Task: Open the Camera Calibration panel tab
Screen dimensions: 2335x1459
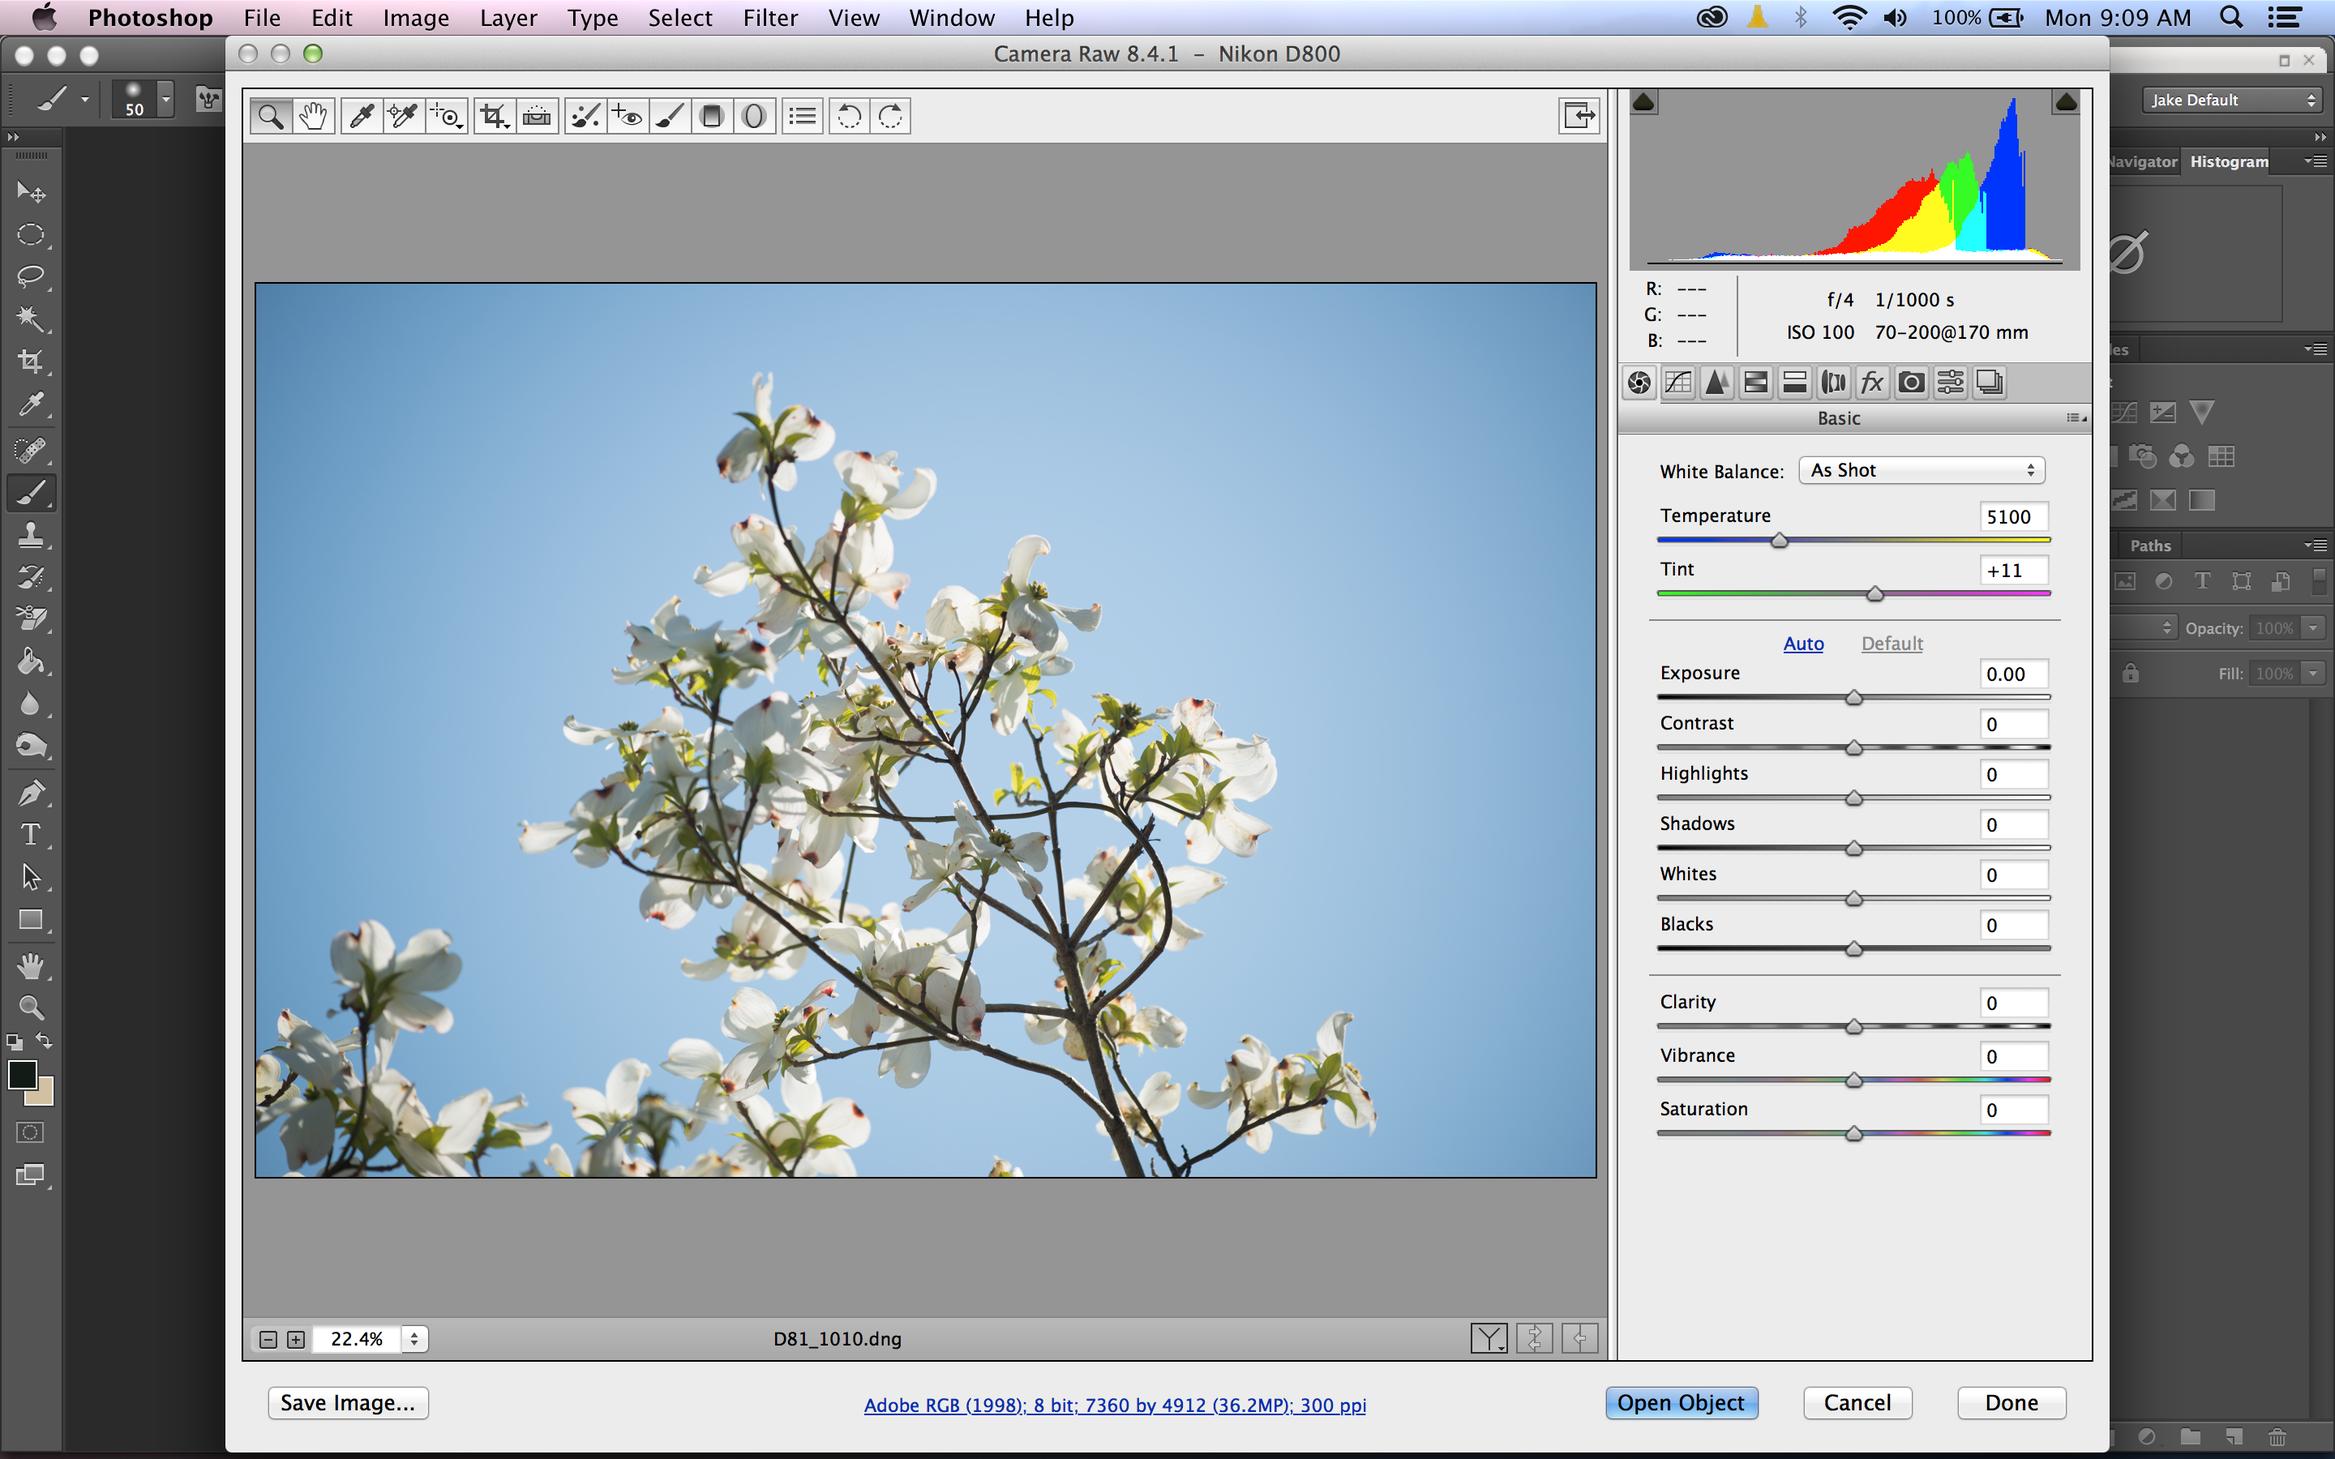Action: [x=1911, y=382]
